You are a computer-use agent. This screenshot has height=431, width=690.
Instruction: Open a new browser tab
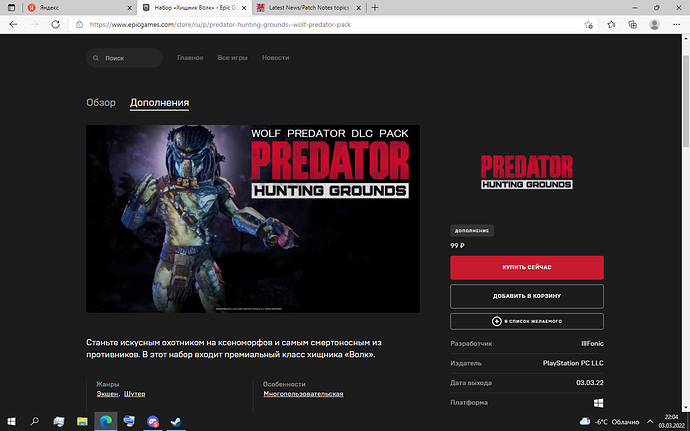pyautogui.click(x=374, y=8)
